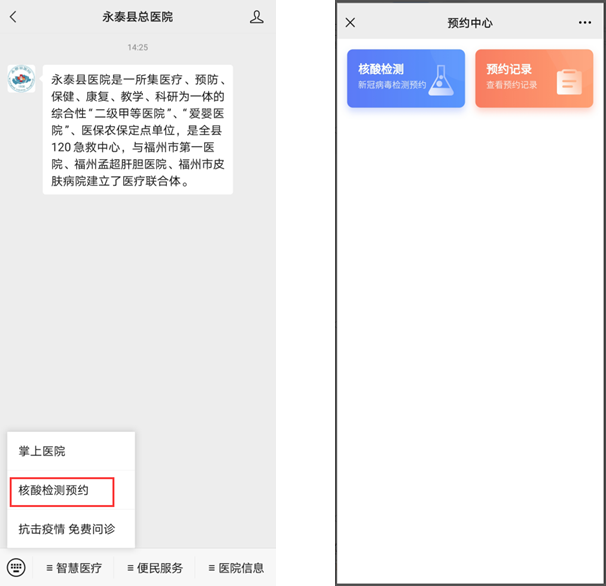This screenshot has width=606, height=586.
Task: Close the 预约中心 page with the X
Action: pyautogui.click(x=350, y=22)
